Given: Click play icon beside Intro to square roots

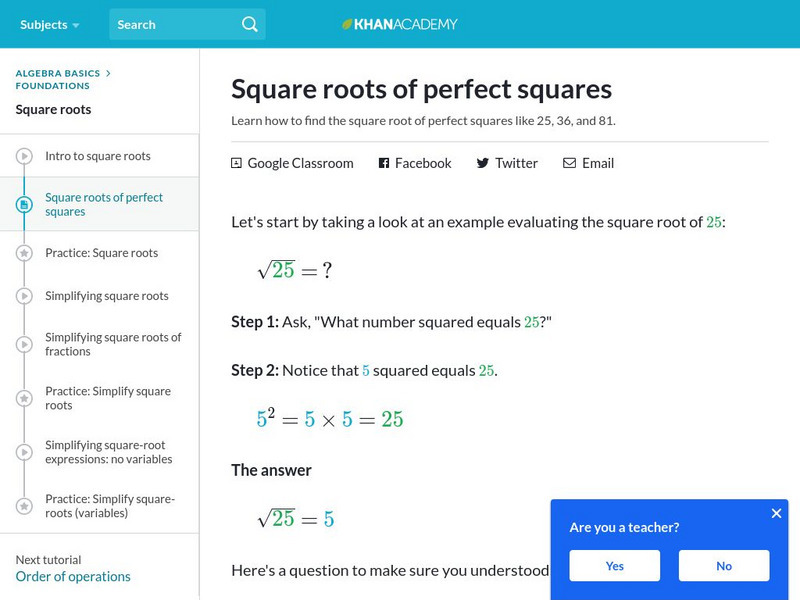Looking at the screenshot, I should (x=24, y=156).
